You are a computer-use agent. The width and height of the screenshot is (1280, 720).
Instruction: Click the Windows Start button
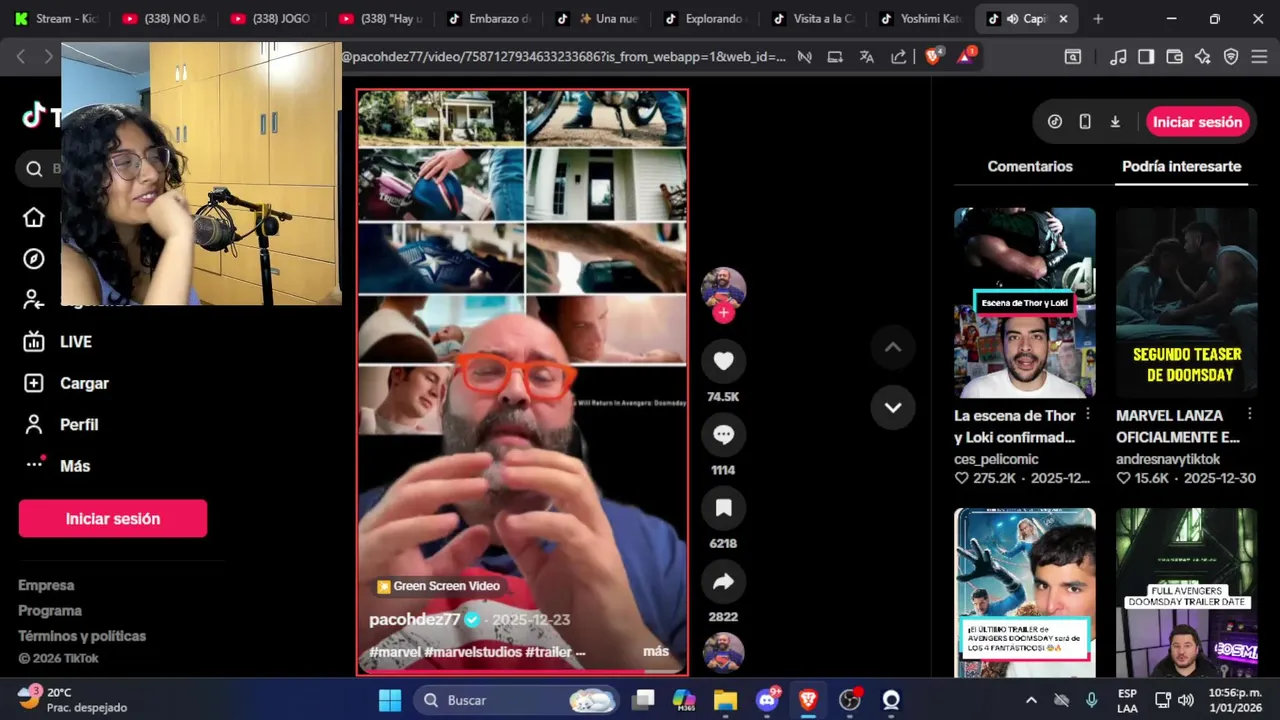(390, 700)
